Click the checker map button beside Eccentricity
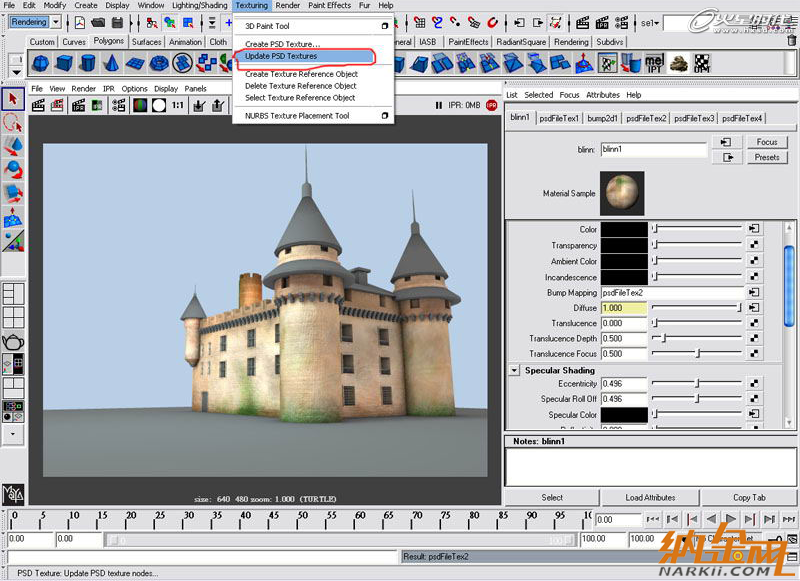800x581 pixels. point(754,383)
